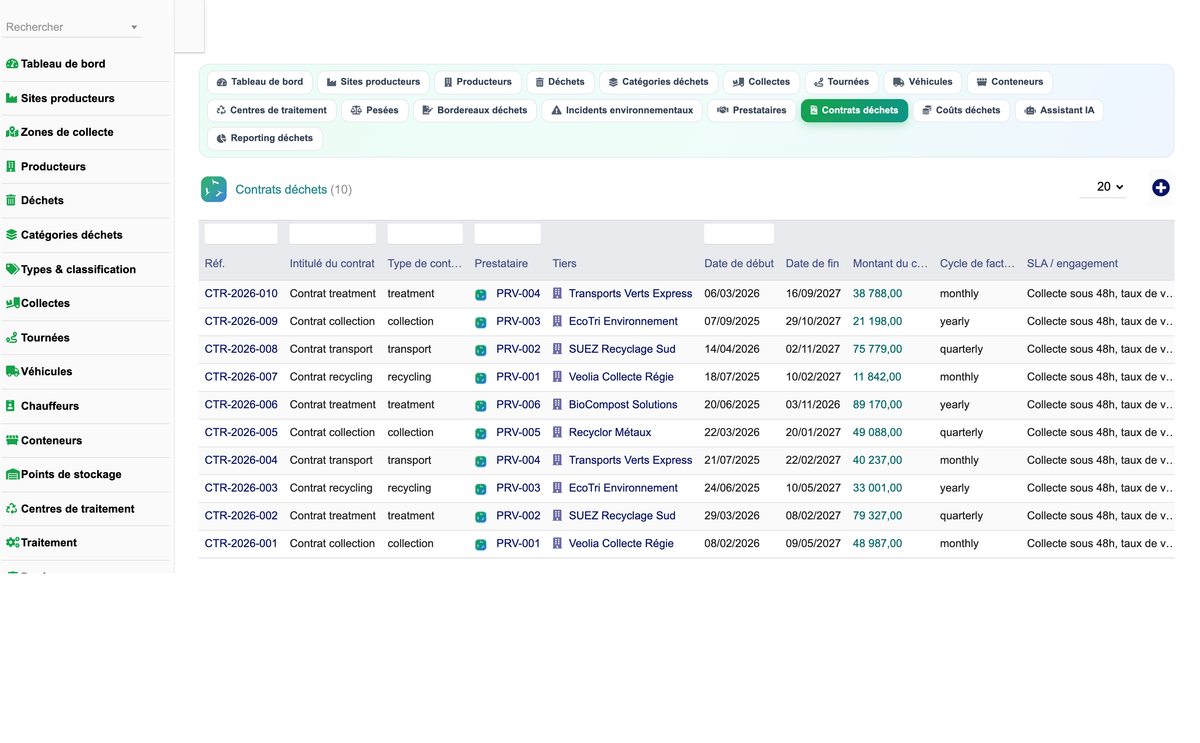Click the Traitement sidebar gears icon
The image size is (1200, 743).
pyautogui.click(x=13, y=542)
